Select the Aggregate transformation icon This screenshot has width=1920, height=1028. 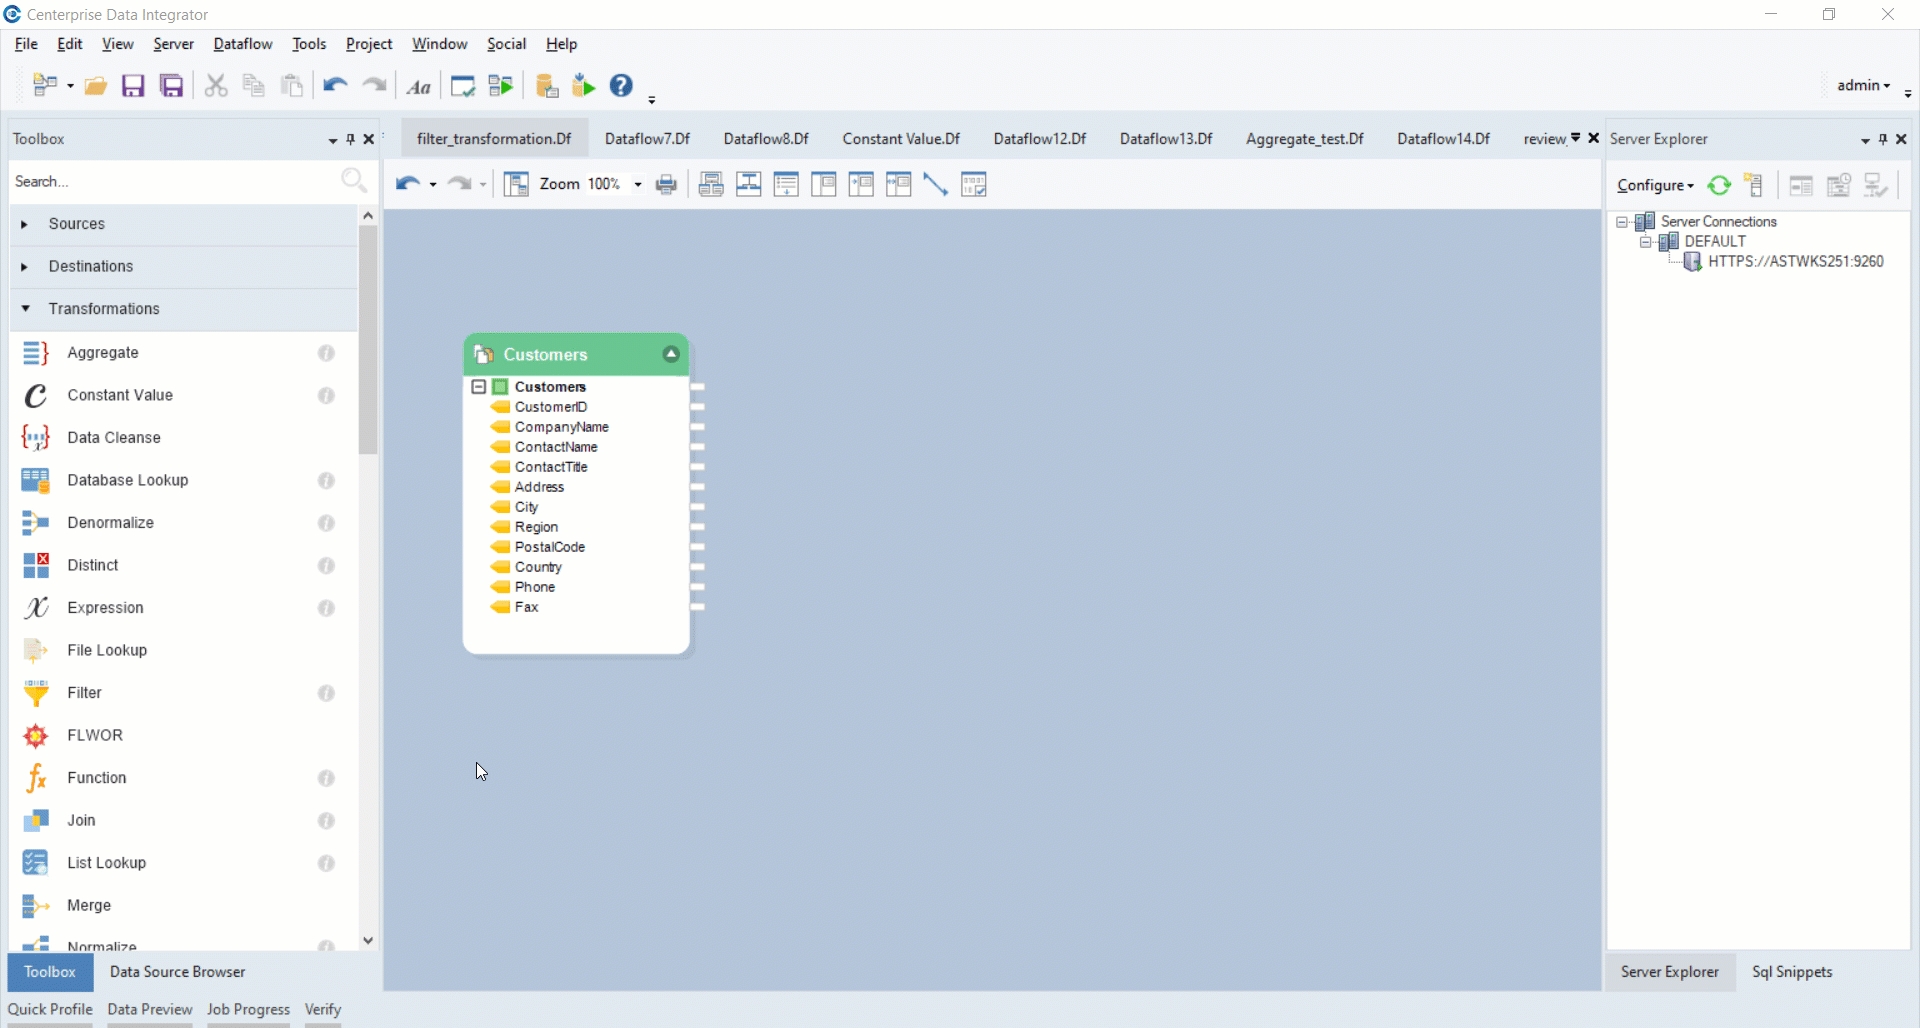coord(36,353)
